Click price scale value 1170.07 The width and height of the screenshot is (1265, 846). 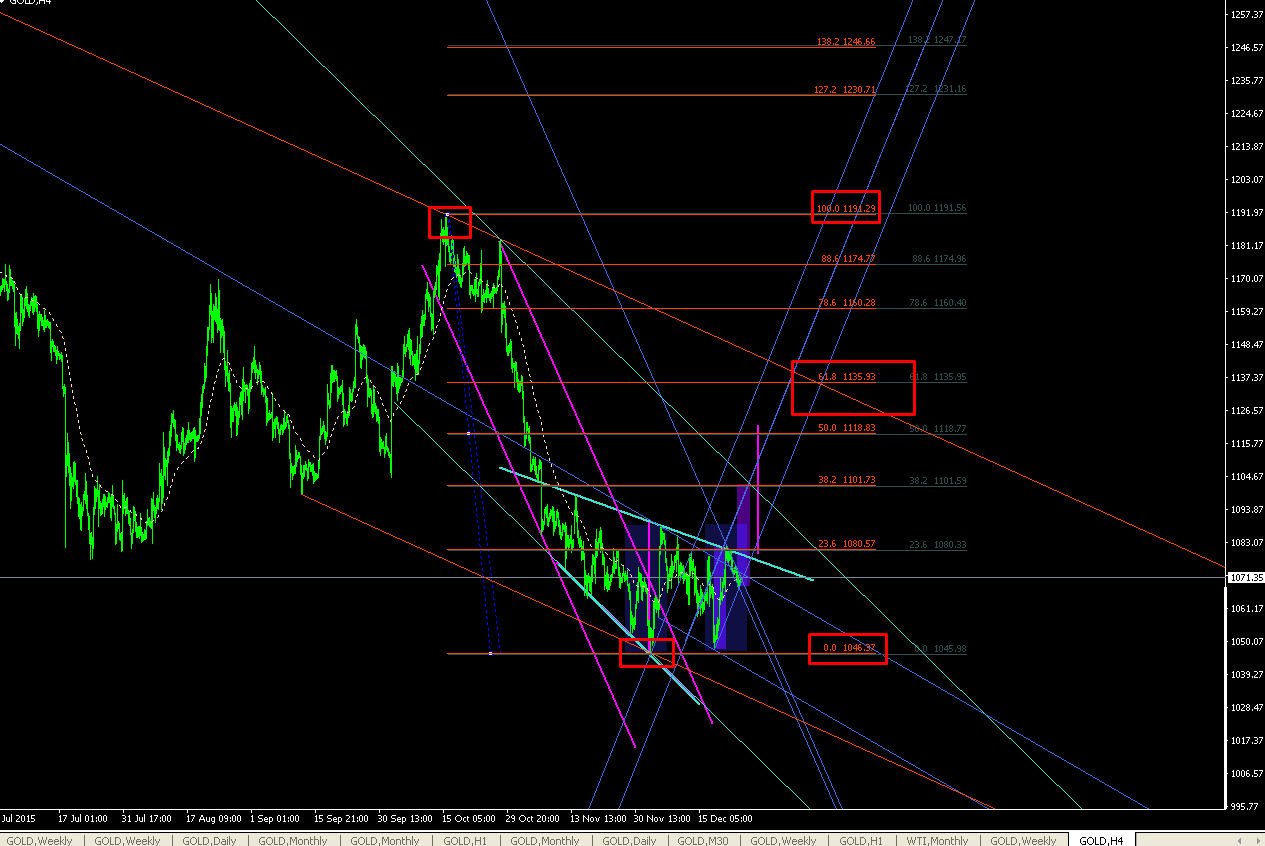coord(1246,278)
